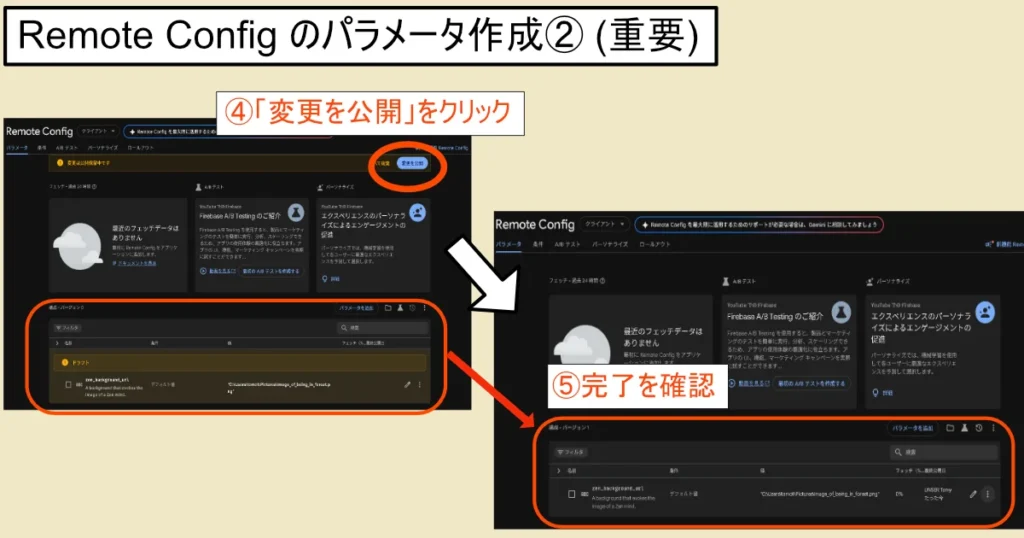Click person icon on personalize card, step 4

coord(418,212)
